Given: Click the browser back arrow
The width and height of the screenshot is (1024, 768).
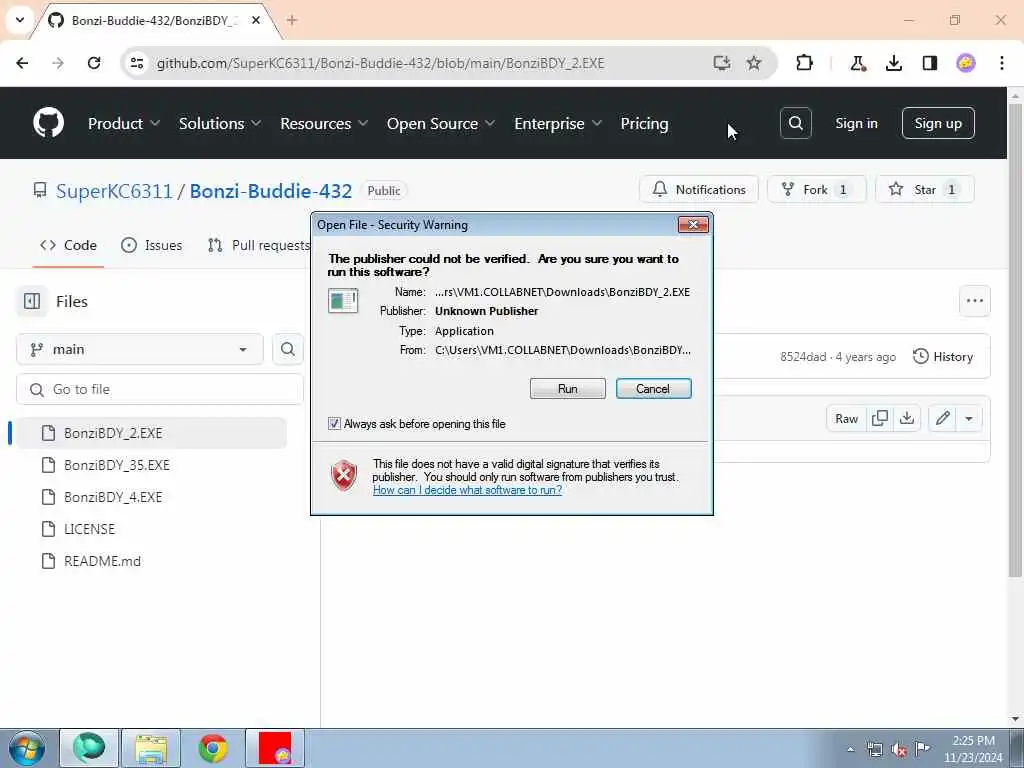Looking at the screenshot, I should (22, 63).
